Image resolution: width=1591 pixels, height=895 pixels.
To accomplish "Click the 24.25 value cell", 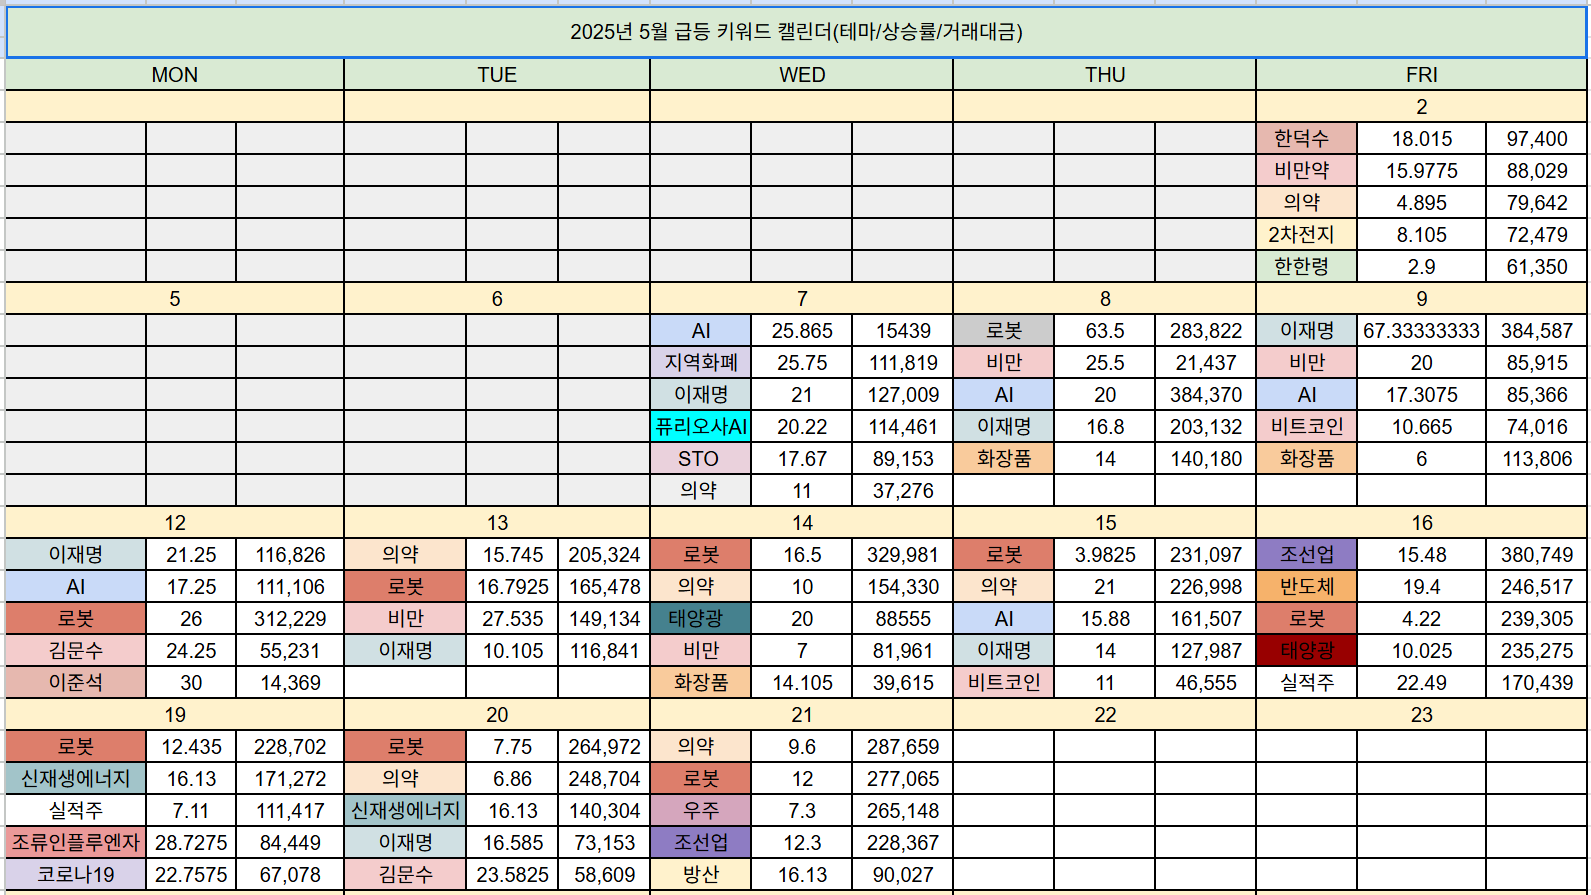I will (191, 651).
